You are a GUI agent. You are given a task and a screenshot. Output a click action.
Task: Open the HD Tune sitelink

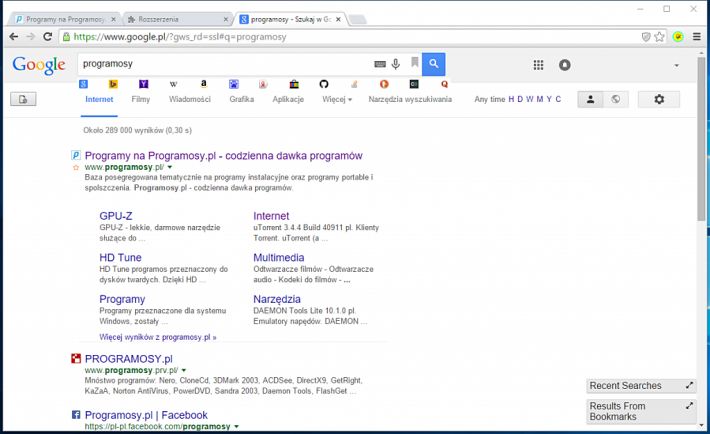coord(120,258)
